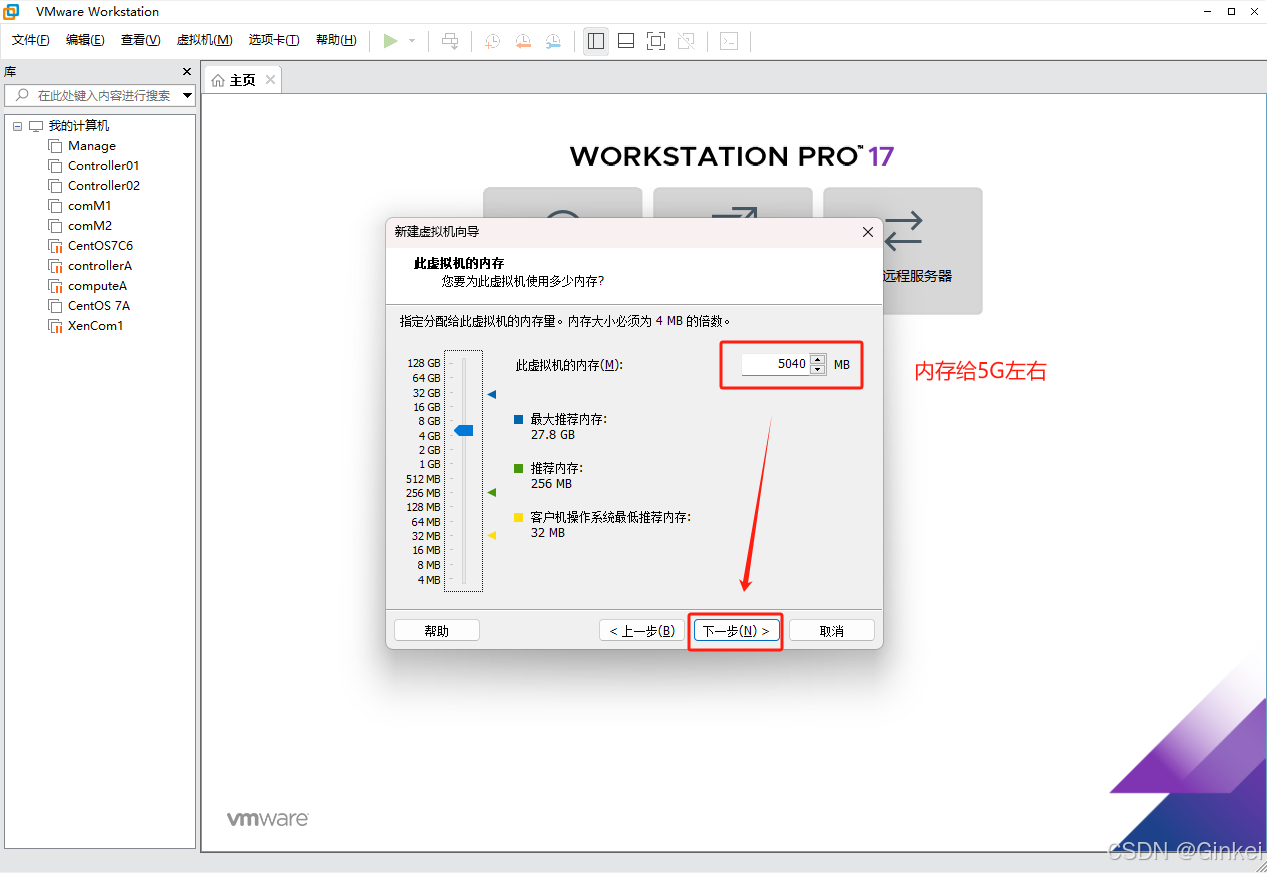Click the 4 MB scale label
The image size is (1267, 873).
(x=429, y=580)
